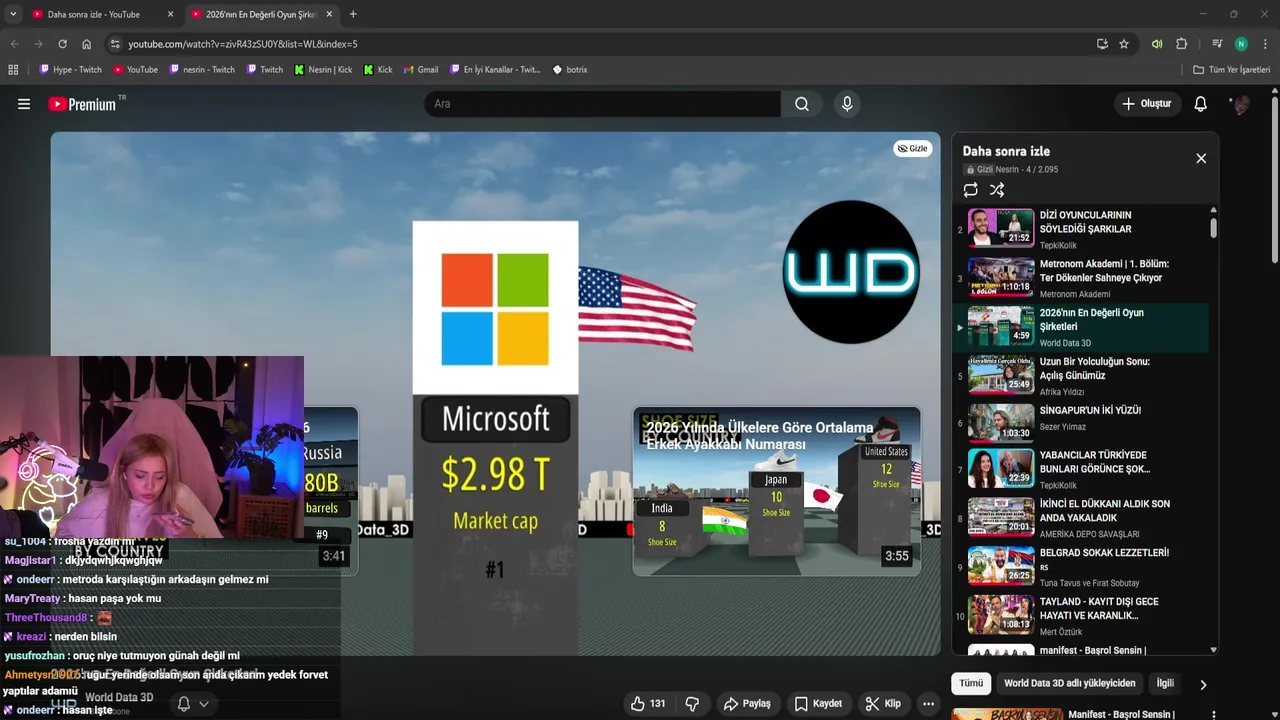
Task: Open the Gmail bookmark
Action: [420, 70]
